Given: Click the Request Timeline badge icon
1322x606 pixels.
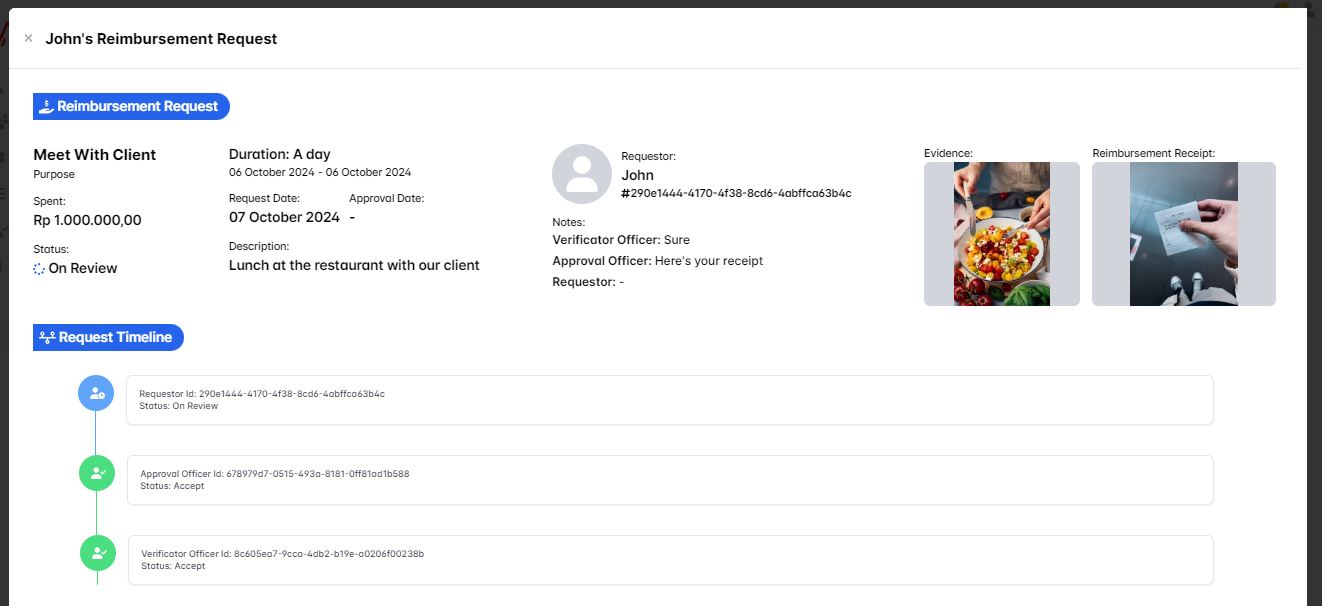Looking at the screenshot, I should tap(47, 338).
